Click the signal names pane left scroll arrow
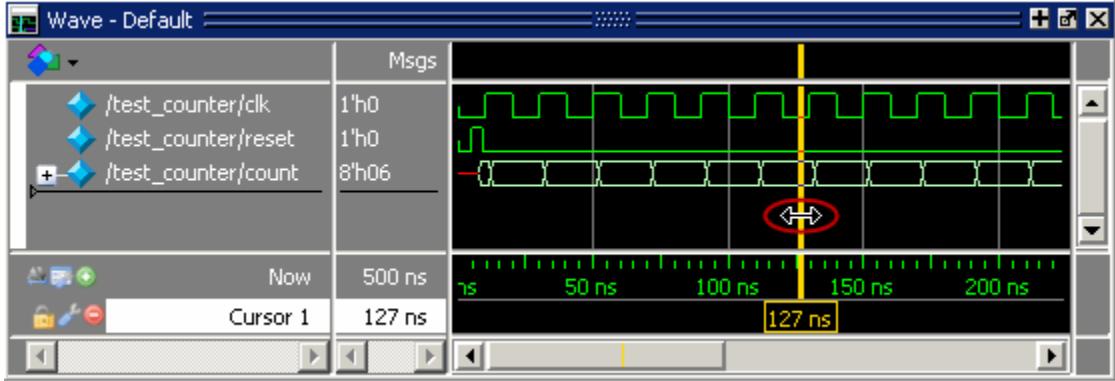Image resolution: width=1115 pixels, height=381 pixels. pyautogui.click(x=42, y=355)
